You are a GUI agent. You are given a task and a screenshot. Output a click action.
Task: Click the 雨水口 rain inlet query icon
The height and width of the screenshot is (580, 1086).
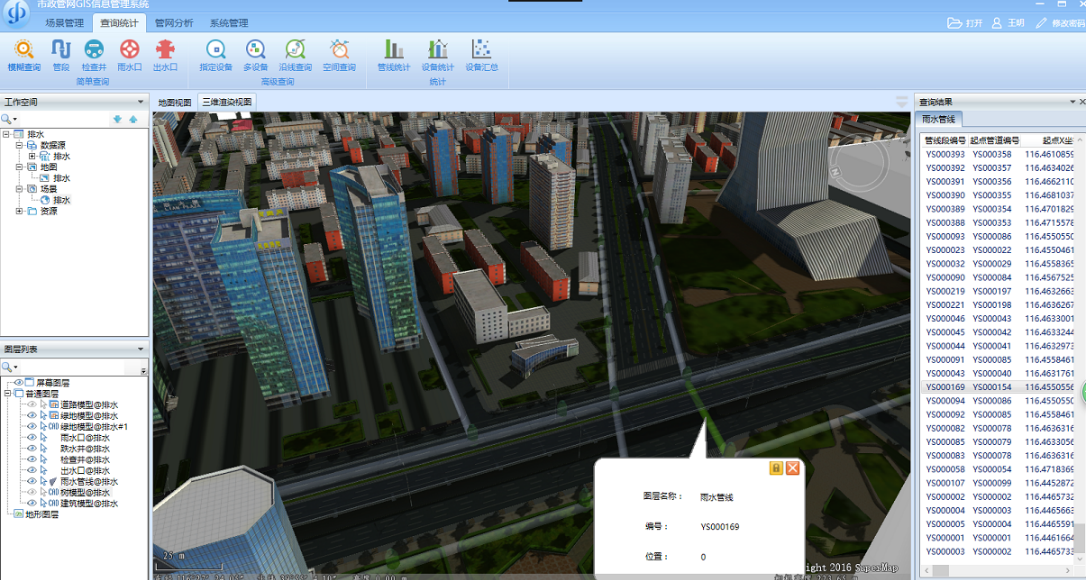pos(129,54)
